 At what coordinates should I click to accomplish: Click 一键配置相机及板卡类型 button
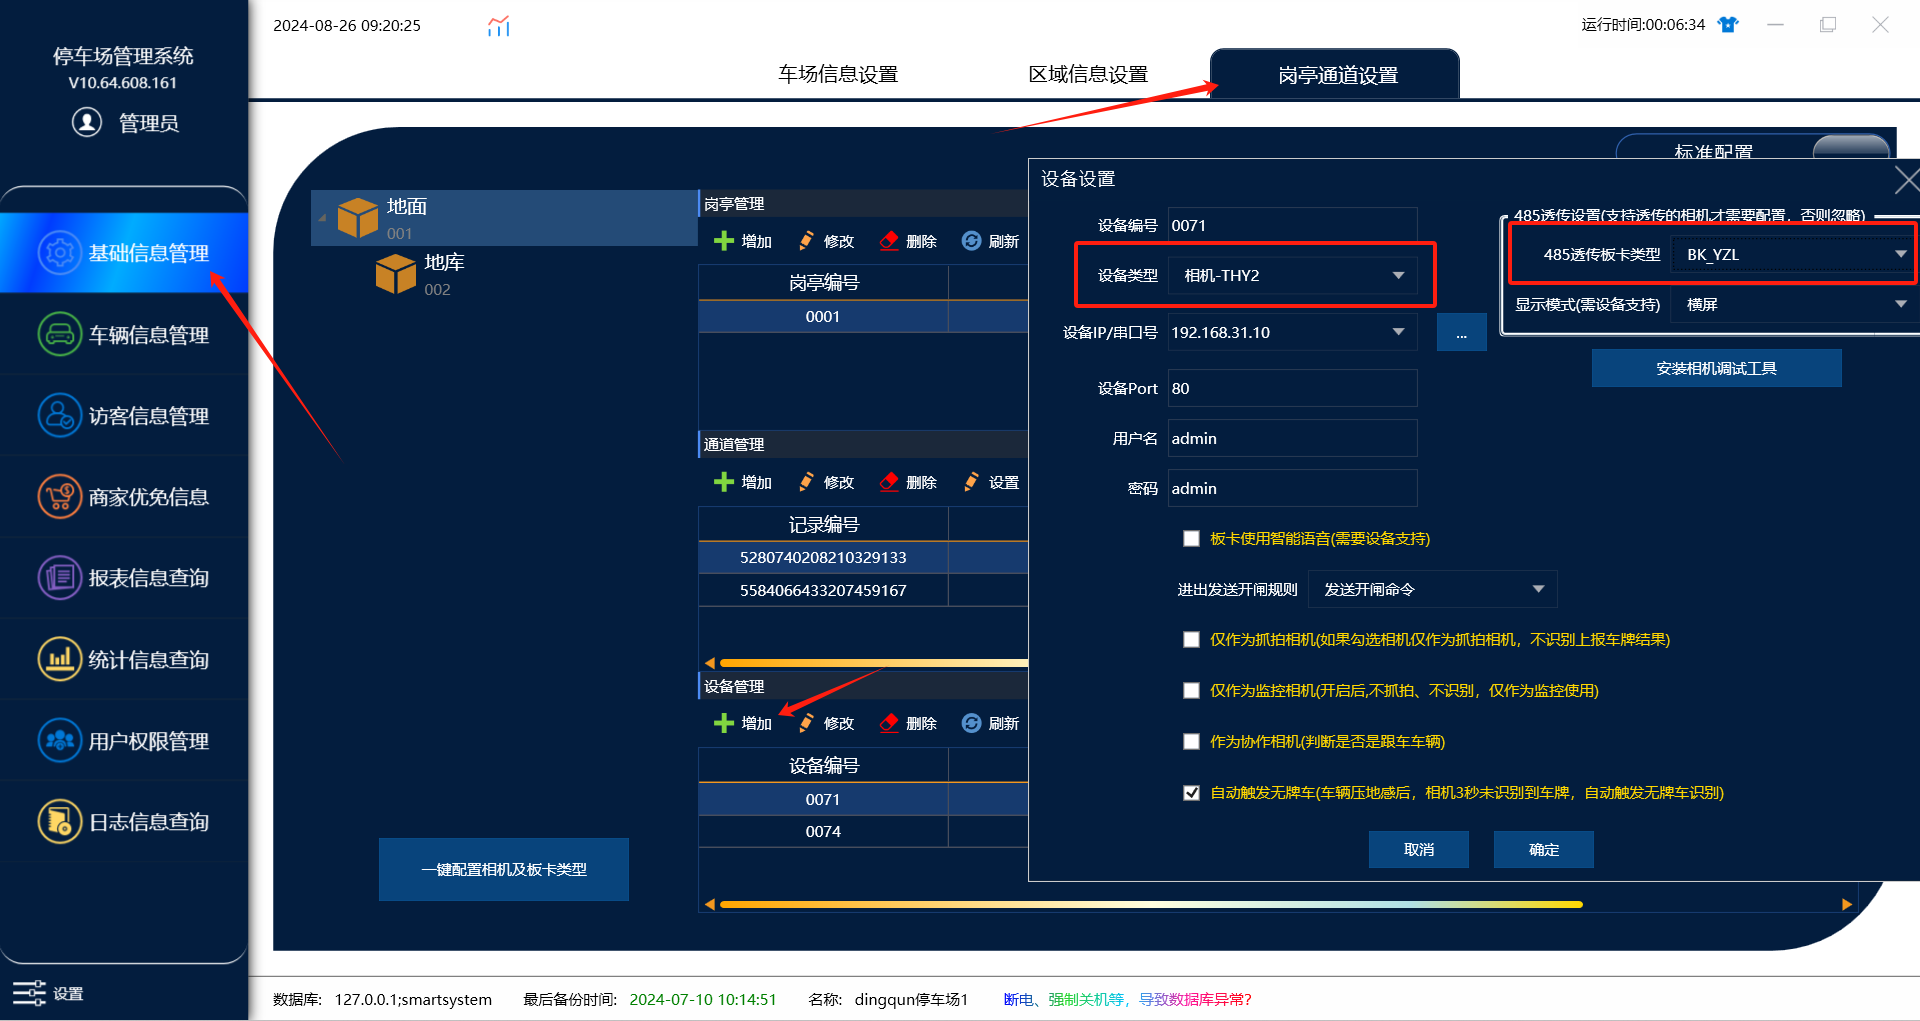(x=504, y=869)
